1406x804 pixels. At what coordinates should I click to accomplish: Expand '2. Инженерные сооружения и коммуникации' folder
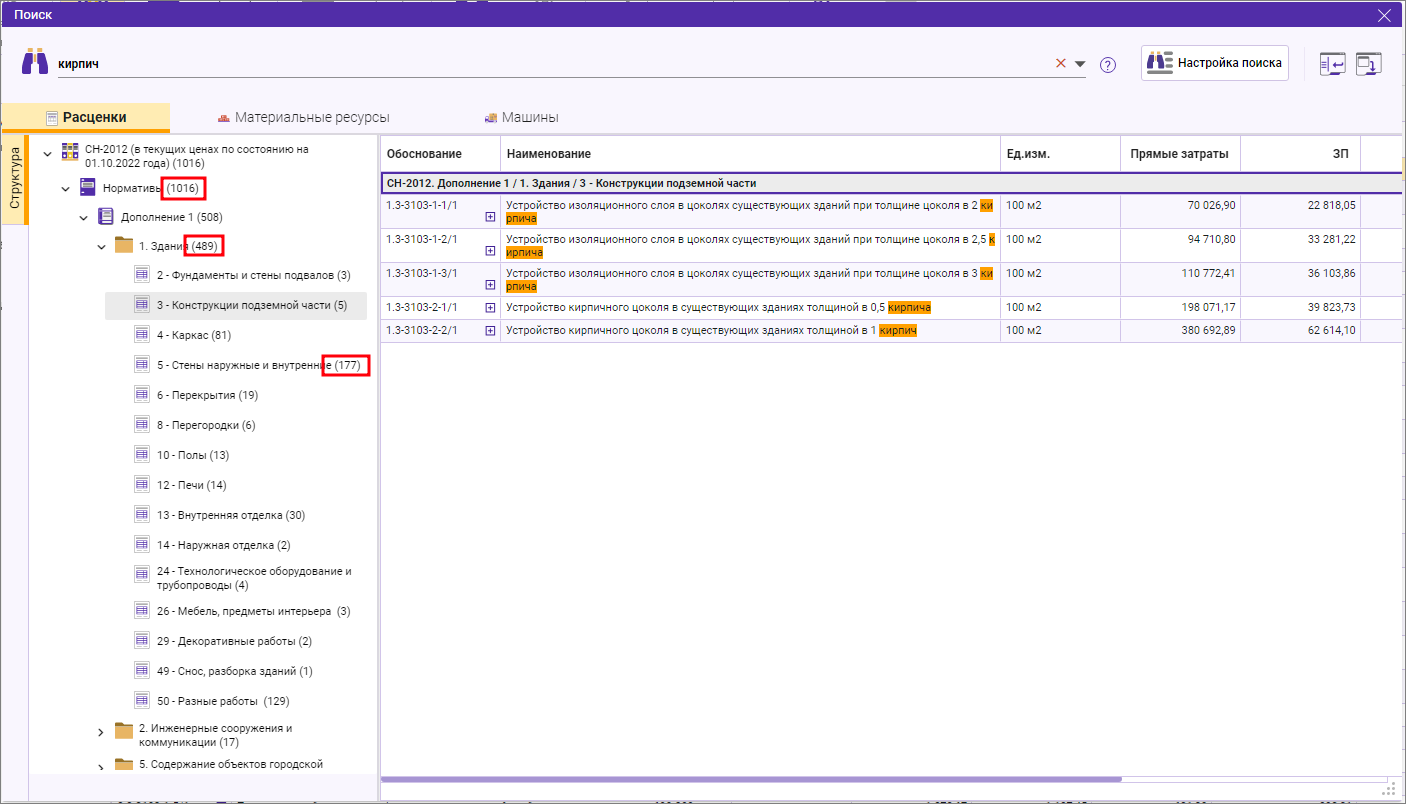(x=101, y=733)
